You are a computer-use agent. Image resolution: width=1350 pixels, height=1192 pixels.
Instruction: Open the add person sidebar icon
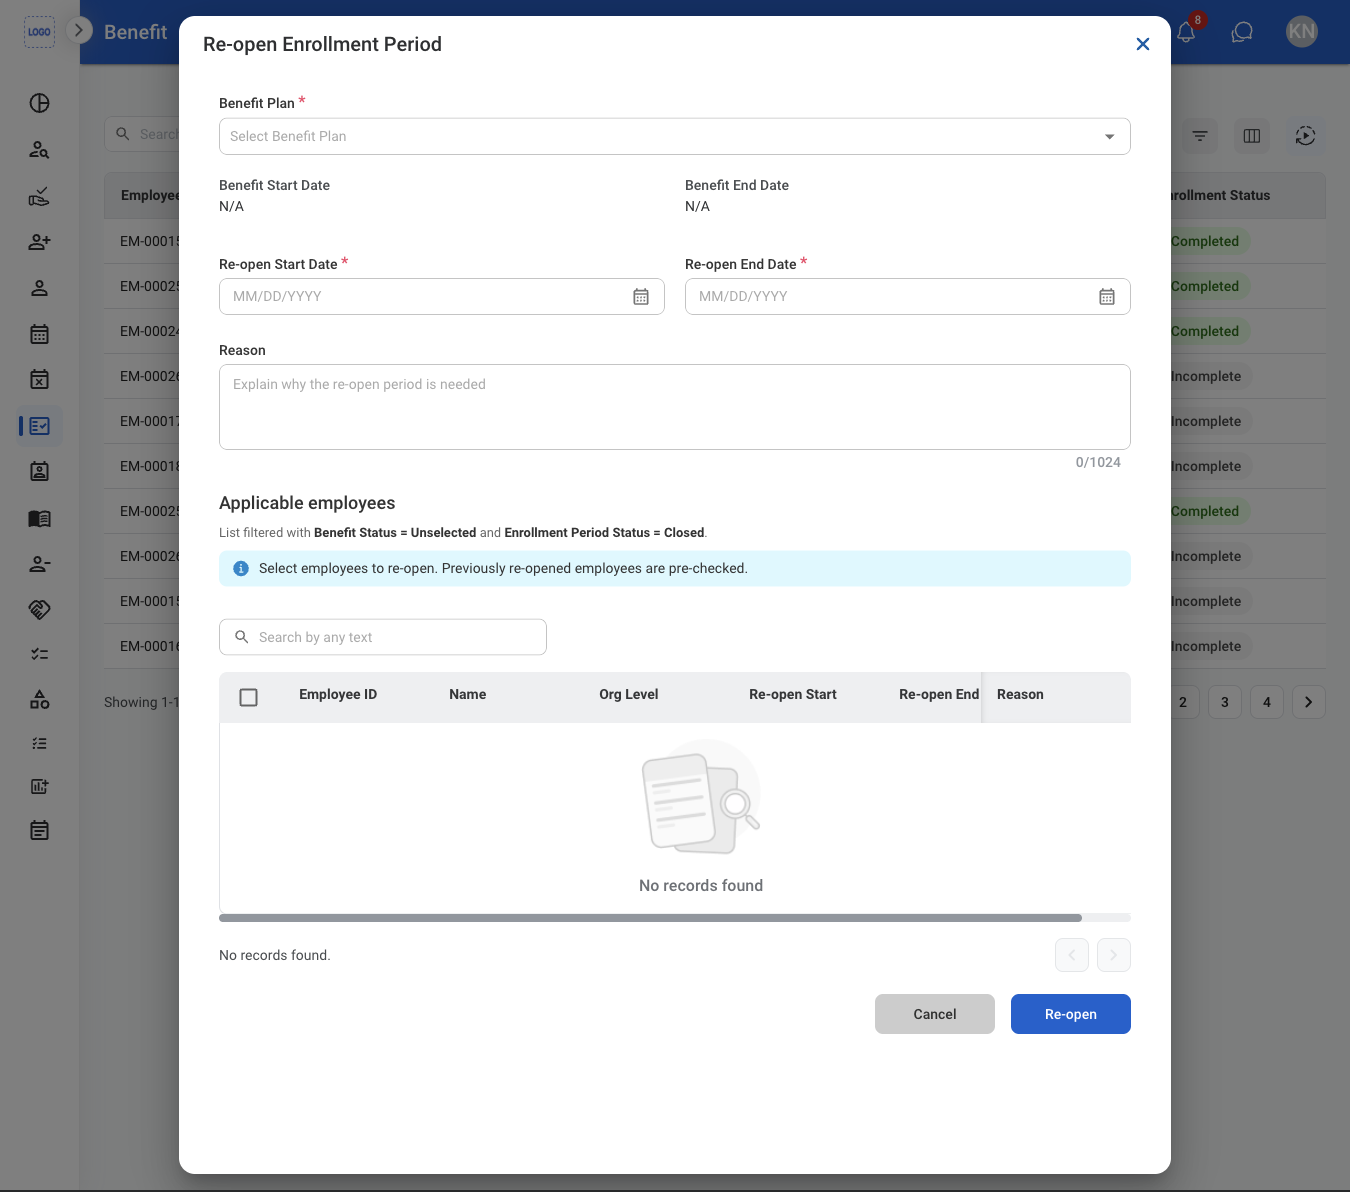click(40, 242)
